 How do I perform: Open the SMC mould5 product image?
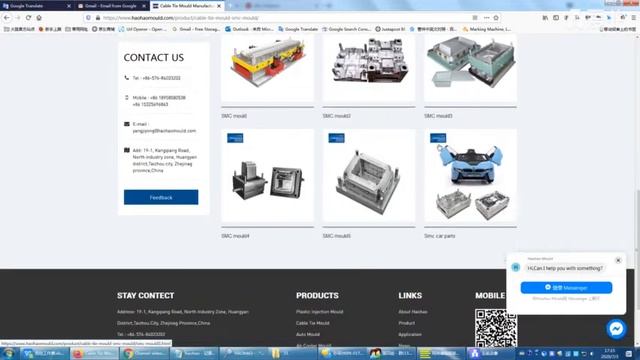pos(369,176)
